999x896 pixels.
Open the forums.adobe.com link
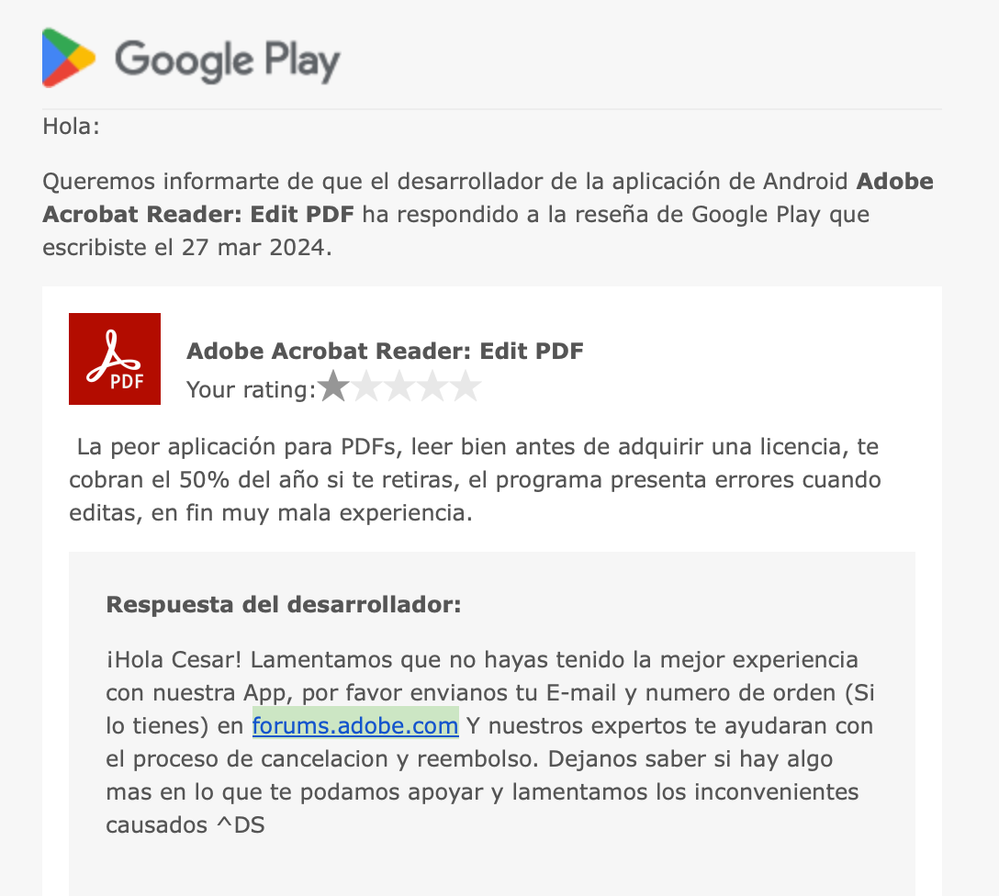tap(356, 726)
